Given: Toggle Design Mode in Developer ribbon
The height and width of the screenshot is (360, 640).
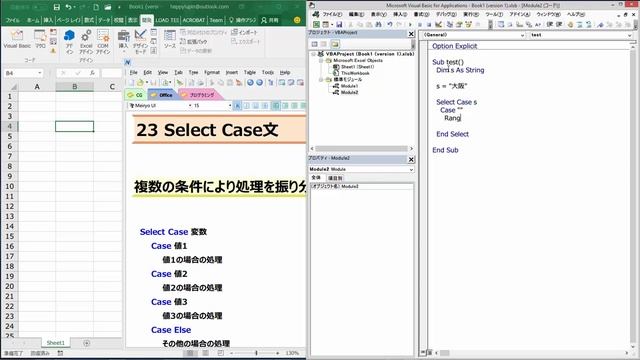Looking at the screenshot, I should (x=140, y=42).
